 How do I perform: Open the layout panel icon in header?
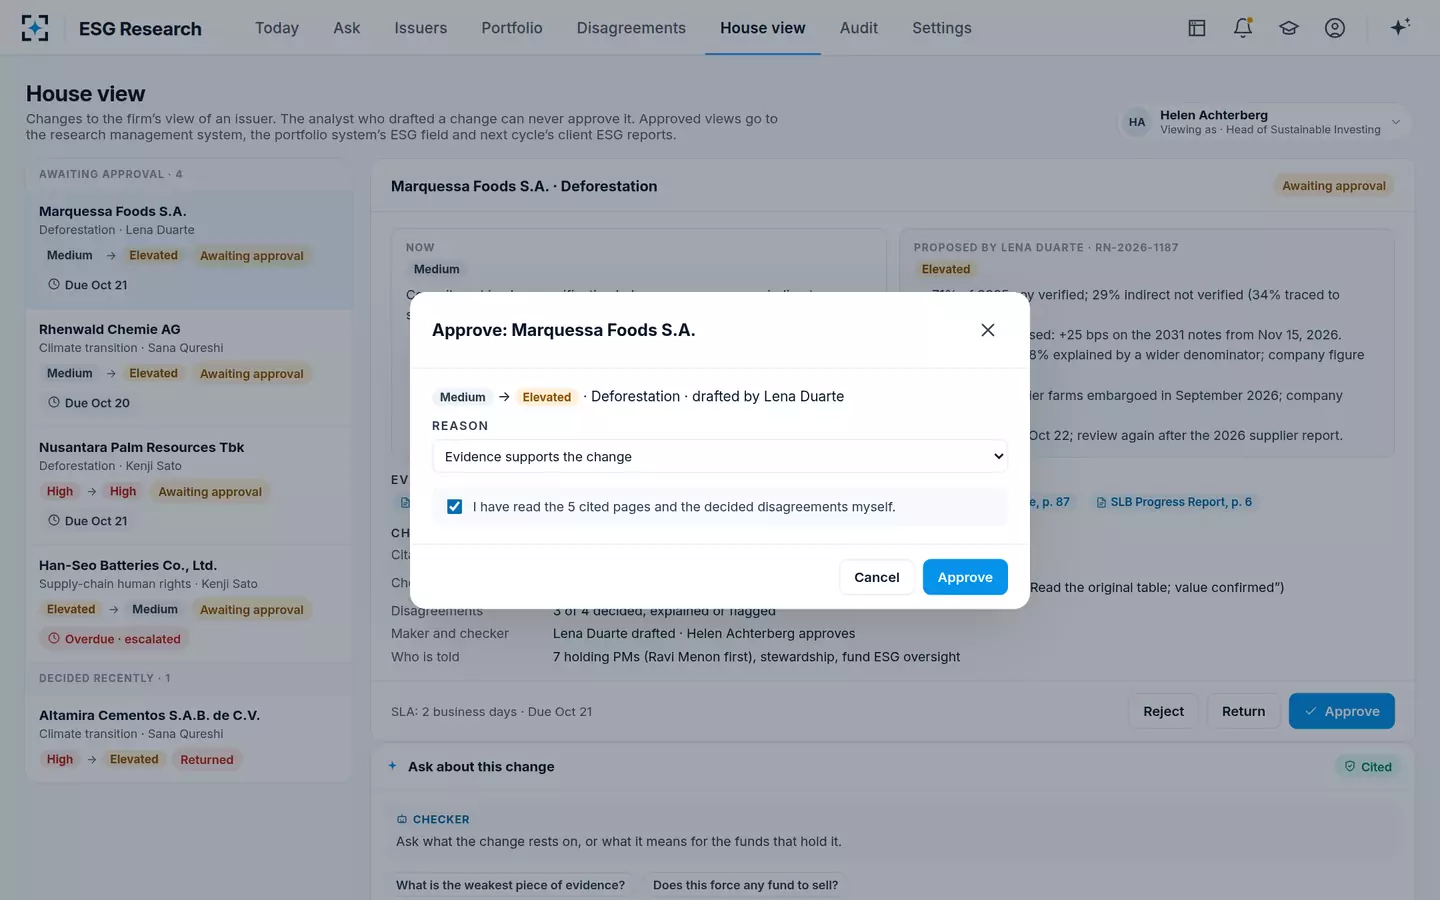pyautogui.click(x=1197, y=28)
